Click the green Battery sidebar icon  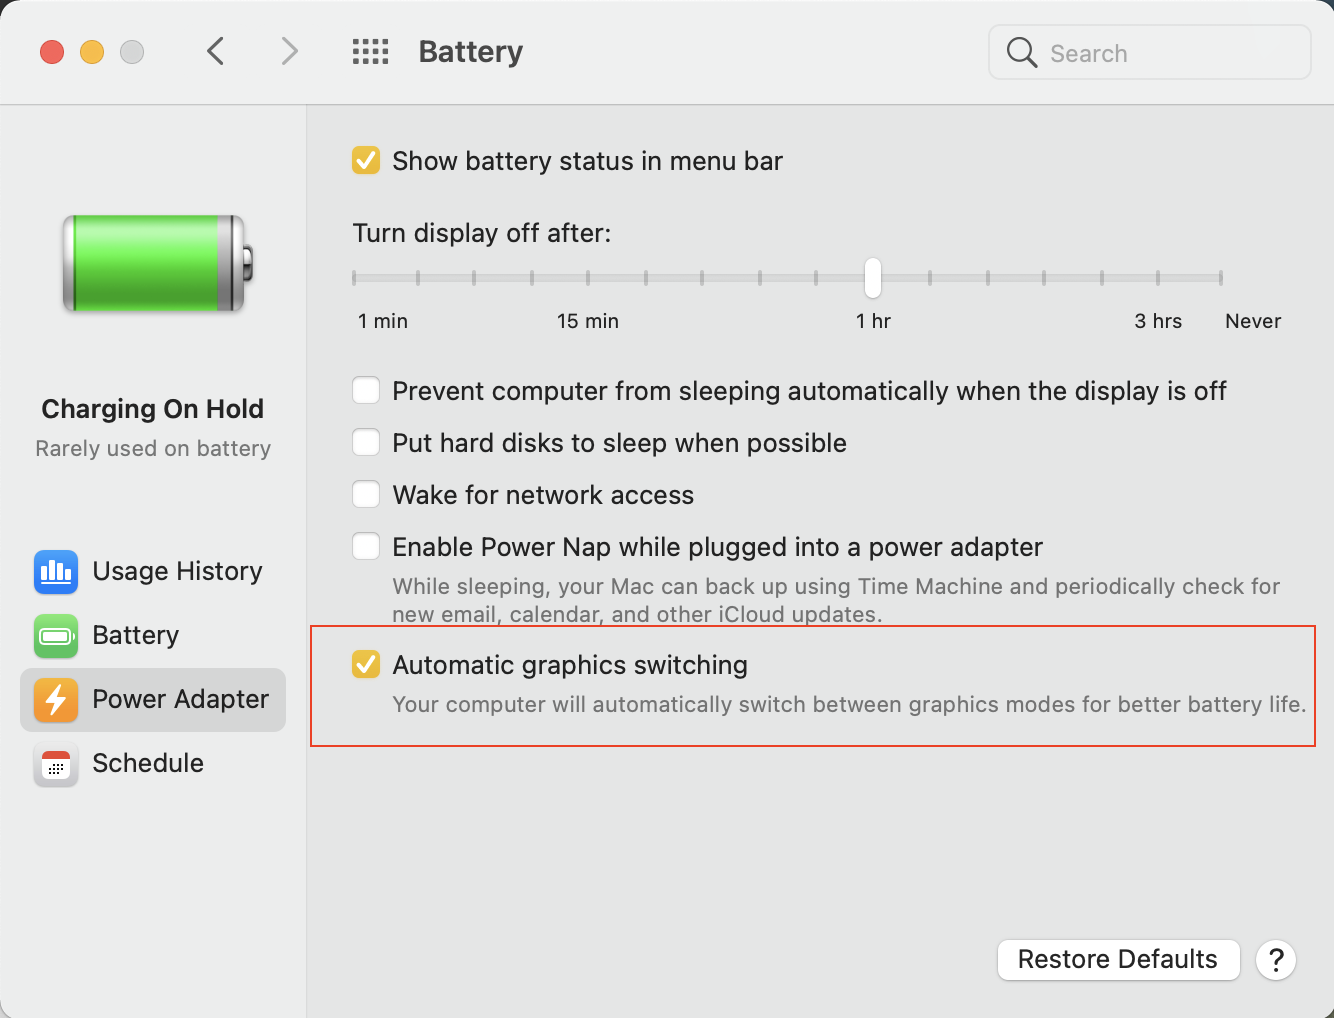tap(56, 636)
